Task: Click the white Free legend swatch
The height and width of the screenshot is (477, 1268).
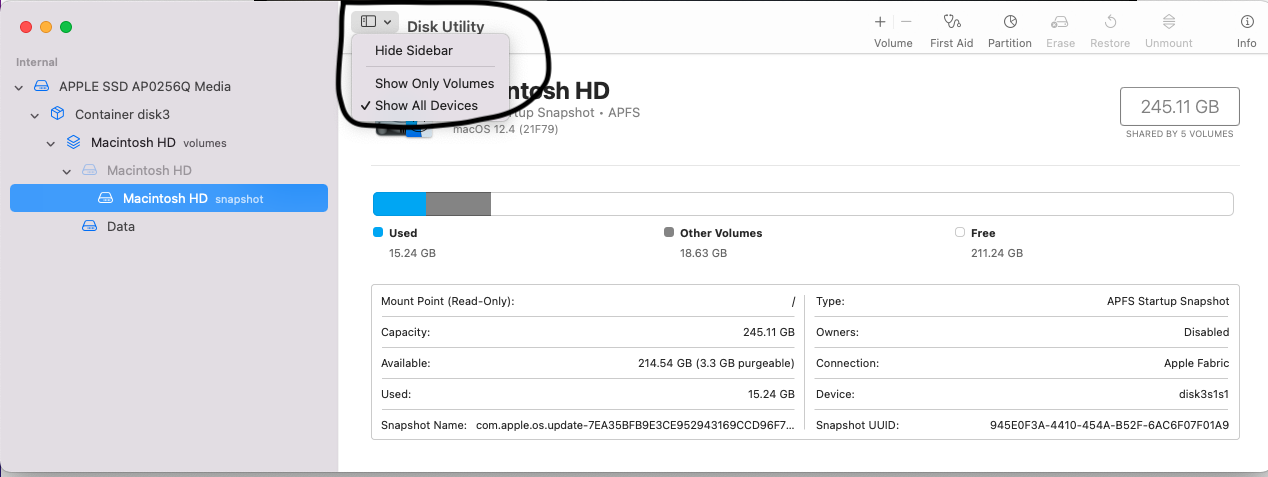Action: [960, 232]
